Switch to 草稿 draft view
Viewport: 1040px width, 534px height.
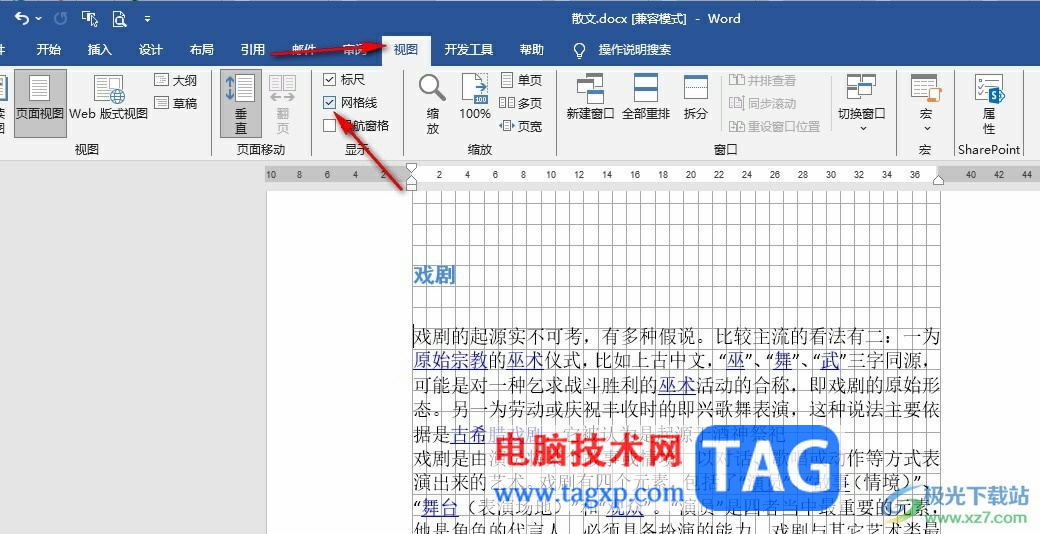176,103
